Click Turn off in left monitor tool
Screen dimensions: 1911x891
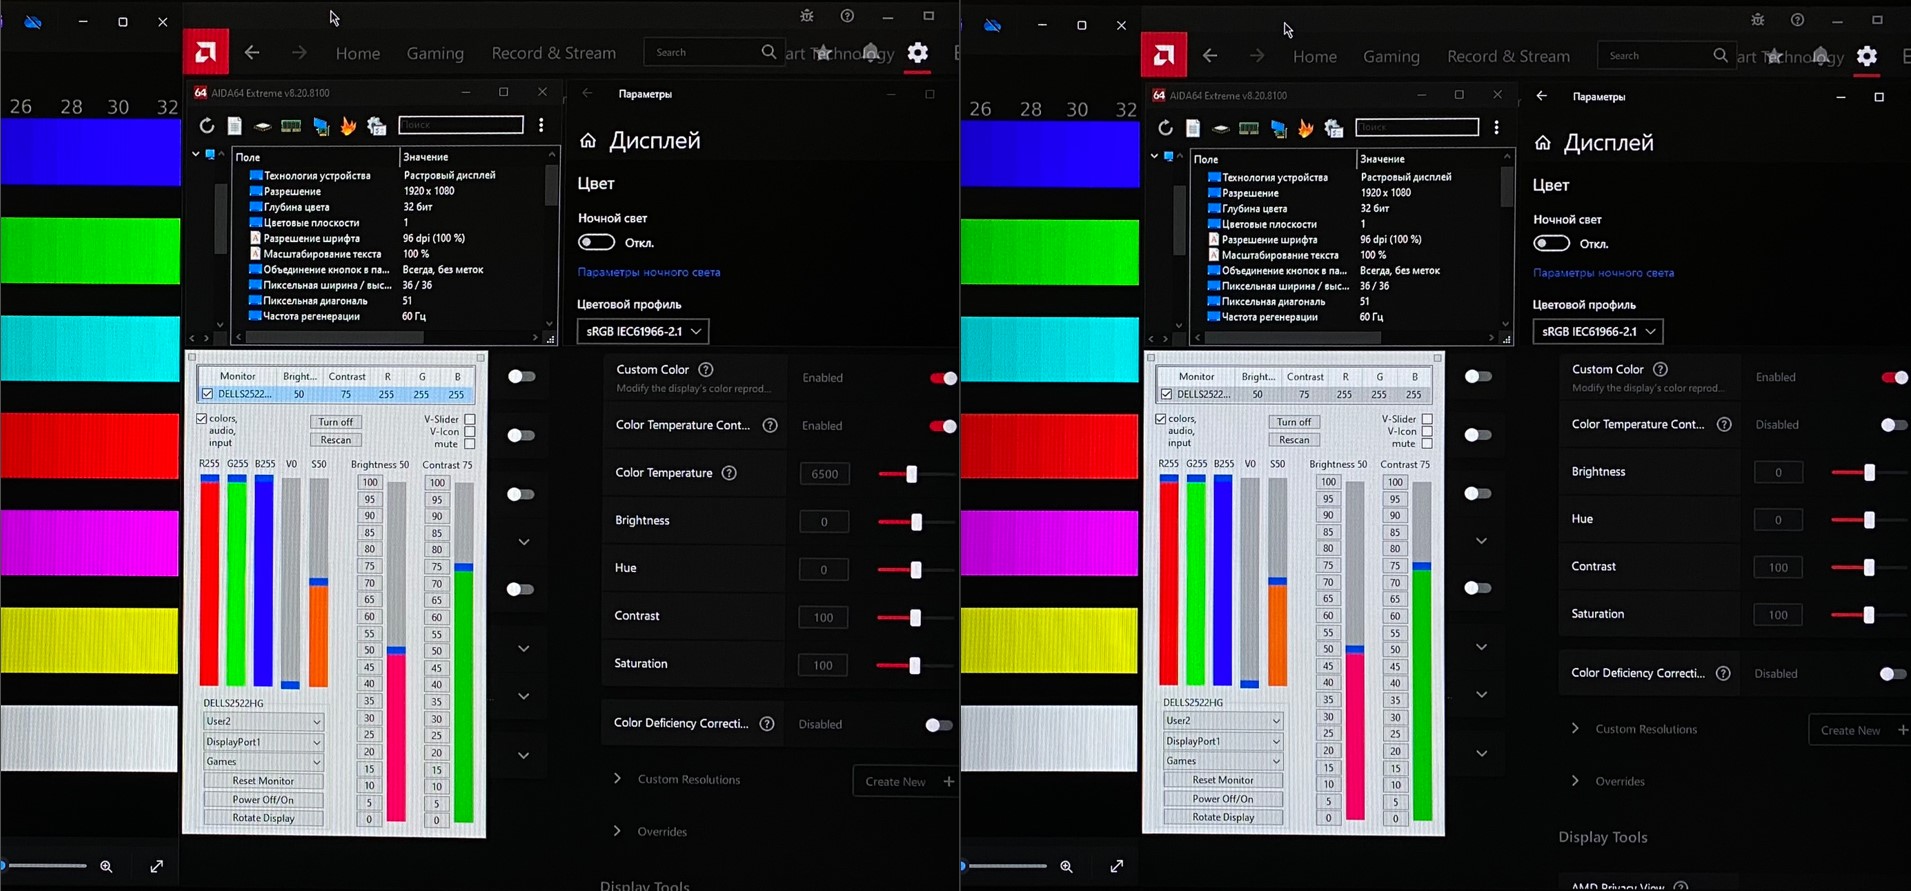[336, 422]
